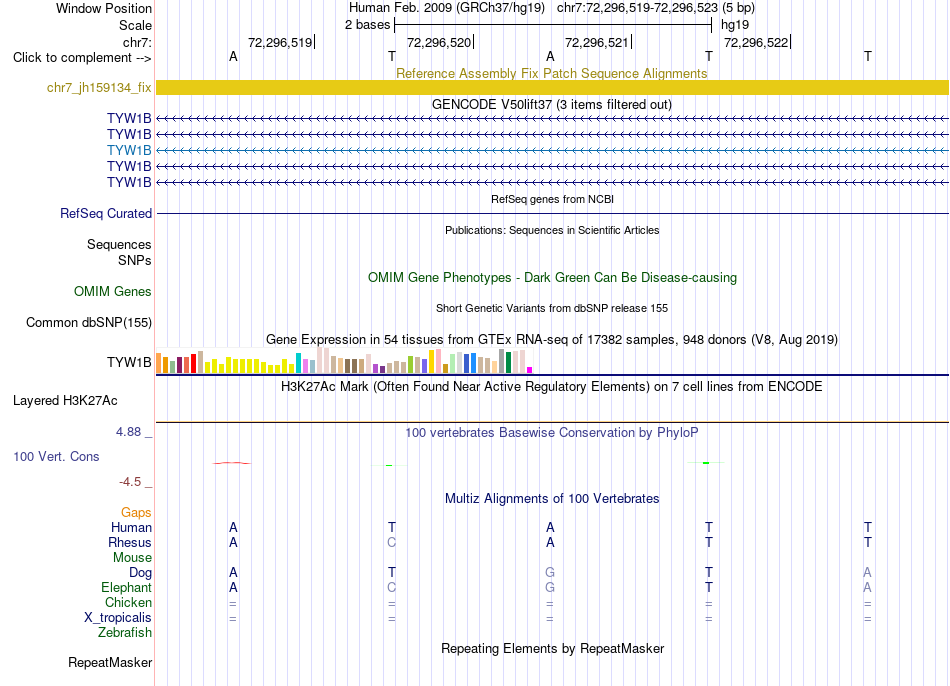The width and height of the screenshot is (950, 686).
Task: Select the Dog alignment row label
Action: click(x=140, y=573)
